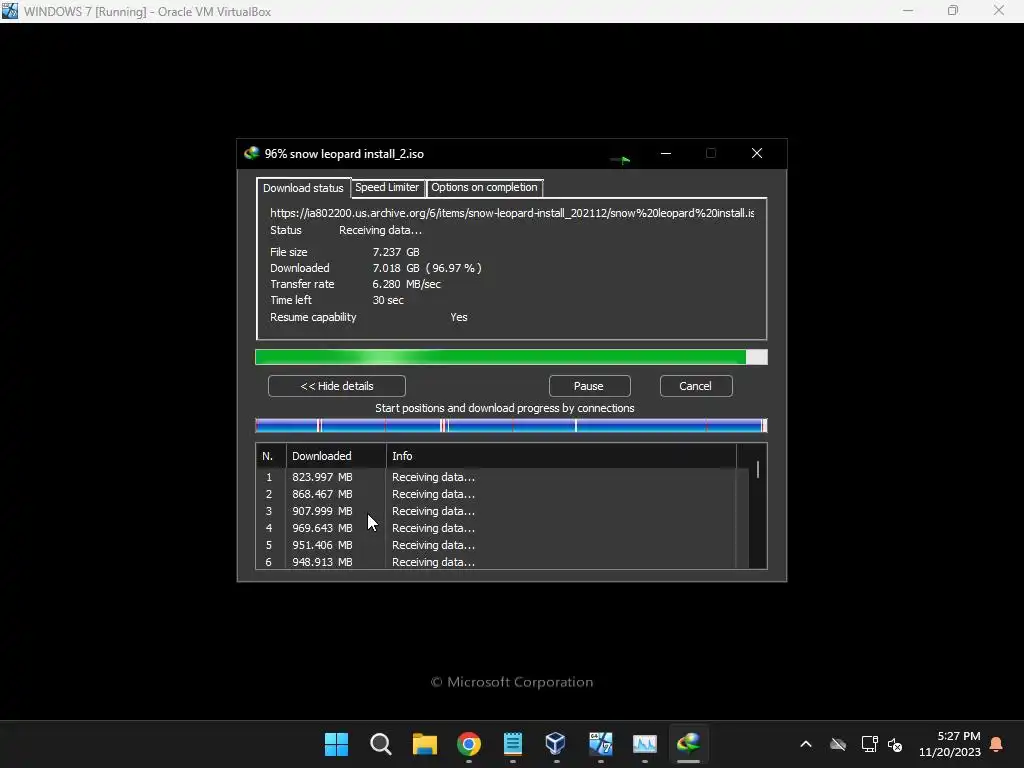The height and width of the screenshot is (768, 1024).
Task: Open the Windows 7 VM taskbar icon
Action: coord(600,744)
